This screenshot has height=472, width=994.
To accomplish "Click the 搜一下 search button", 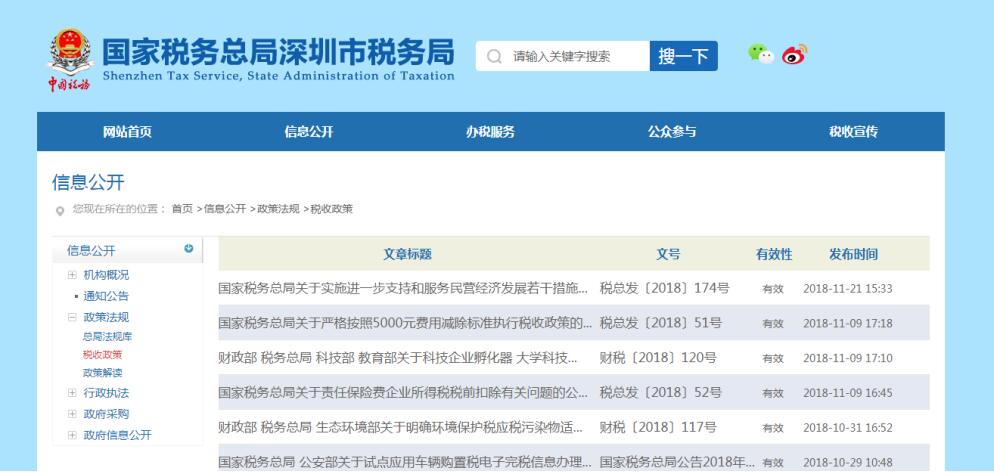I will 683,56.
